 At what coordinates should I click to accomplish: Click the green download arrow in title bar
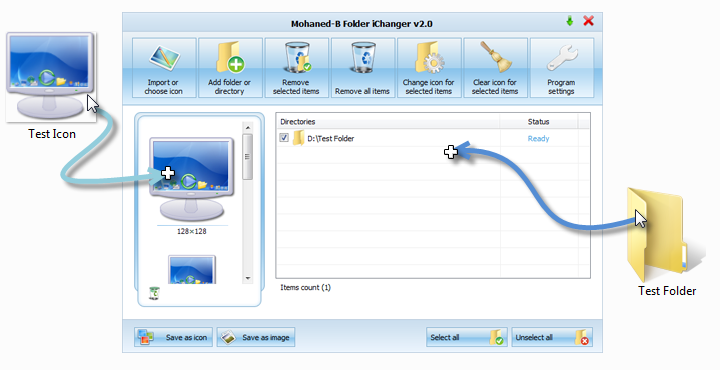(570, 21)
